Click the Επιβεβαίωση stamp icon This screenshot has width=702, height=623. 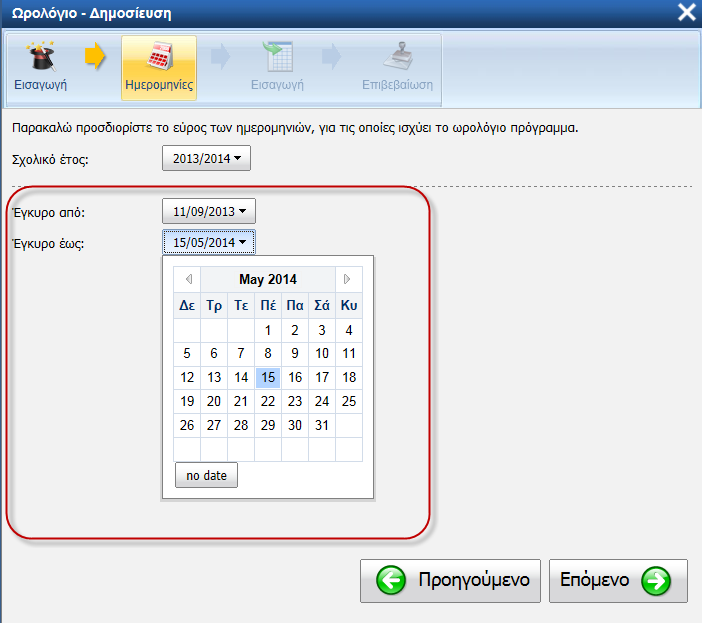397,57
